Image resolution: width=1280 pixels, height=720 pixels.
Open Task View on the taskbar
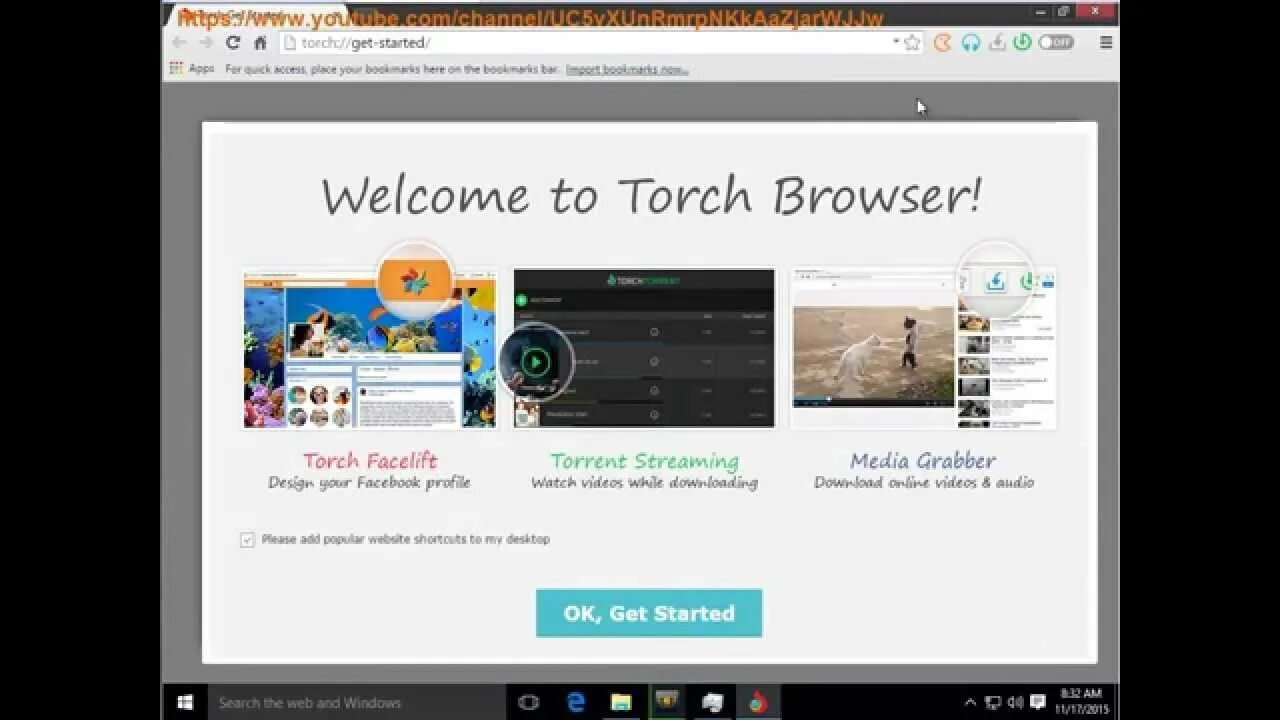(x=529, y=702)
